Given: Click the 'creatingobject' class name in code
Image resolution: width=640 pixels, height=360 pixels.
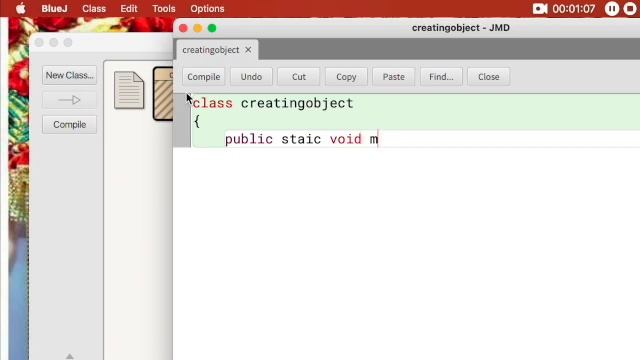Looking at the screenshot, I should 297,103.
